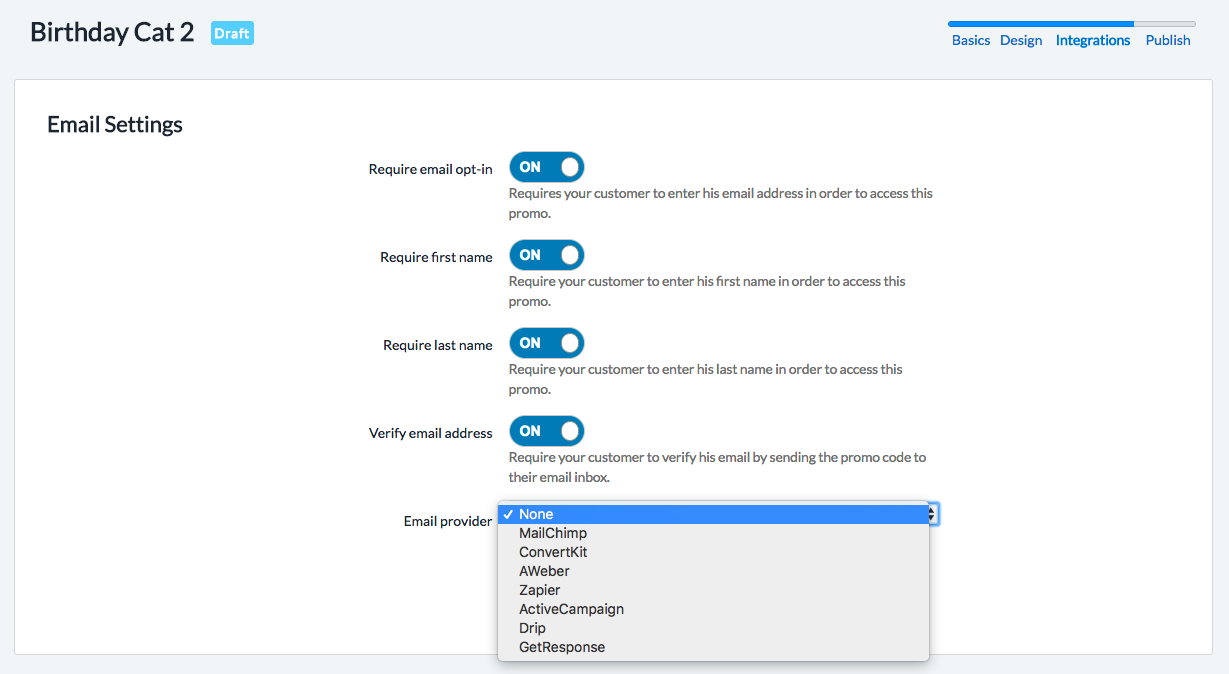Click the Draft status badge
The image size is (1229, 674).
pyautogui.click(x=232, y=33)
